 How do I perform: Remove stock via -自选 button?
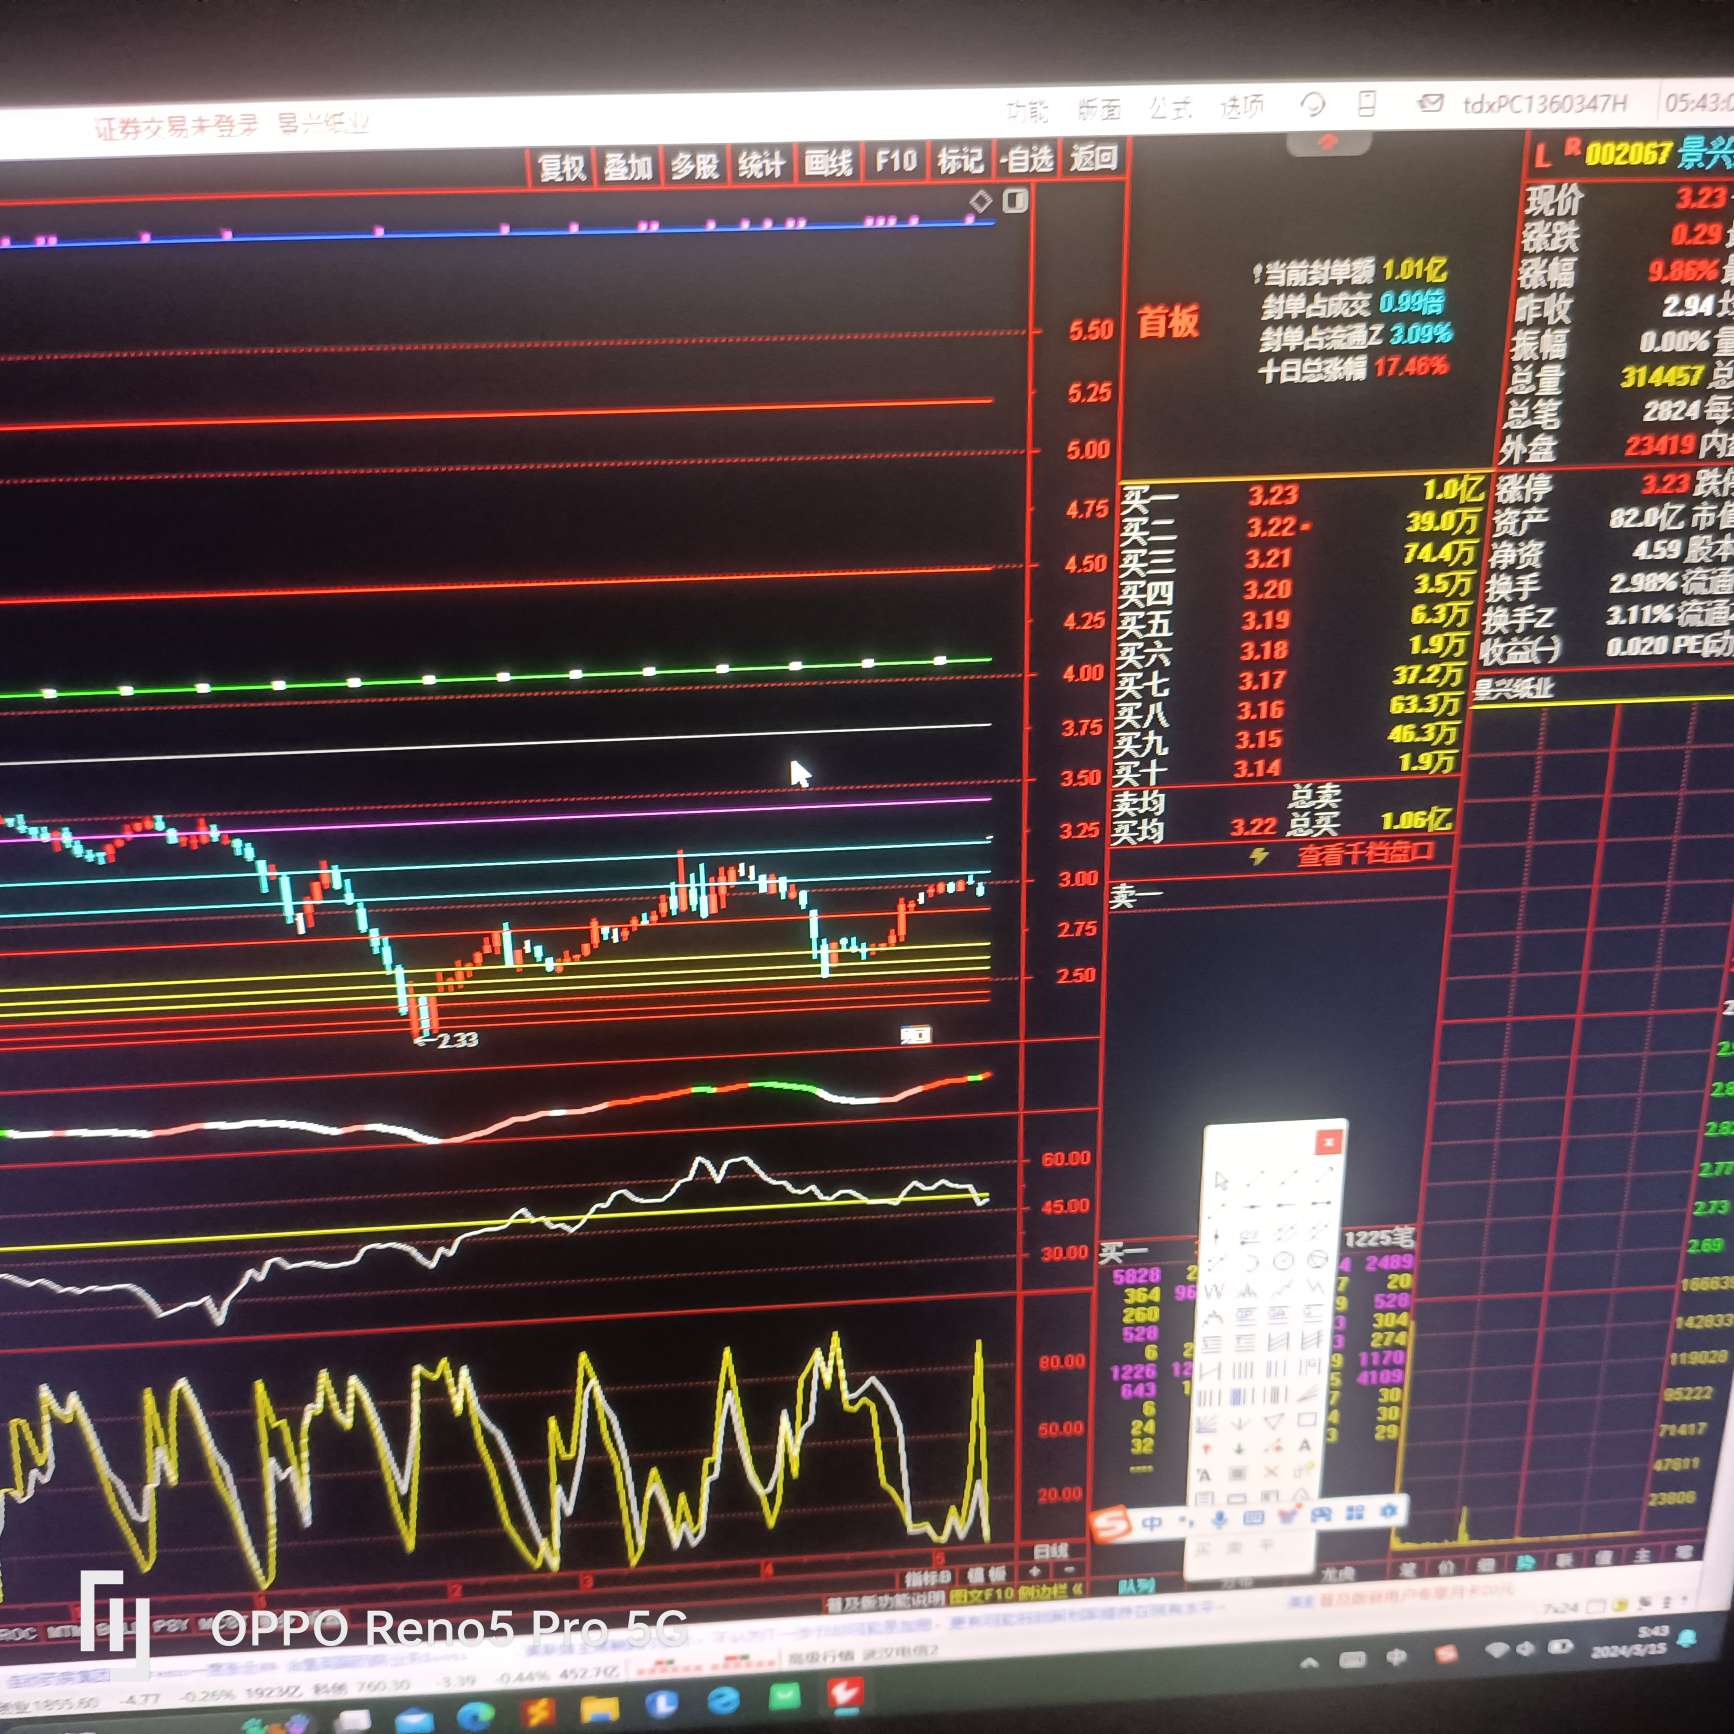point(1028,158)
